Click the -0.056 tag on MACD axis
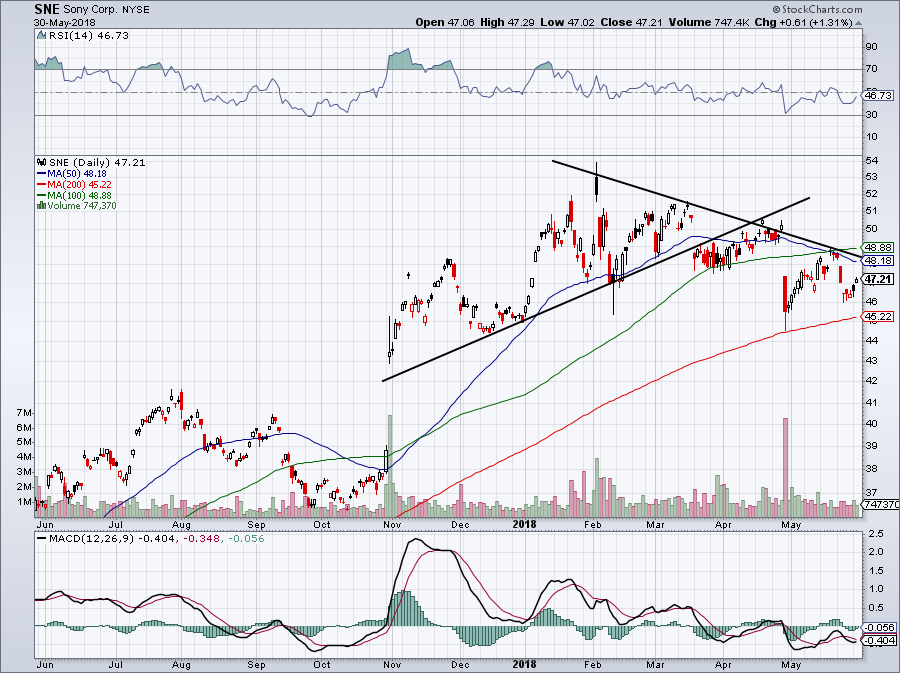 click(x=880, y=627)
